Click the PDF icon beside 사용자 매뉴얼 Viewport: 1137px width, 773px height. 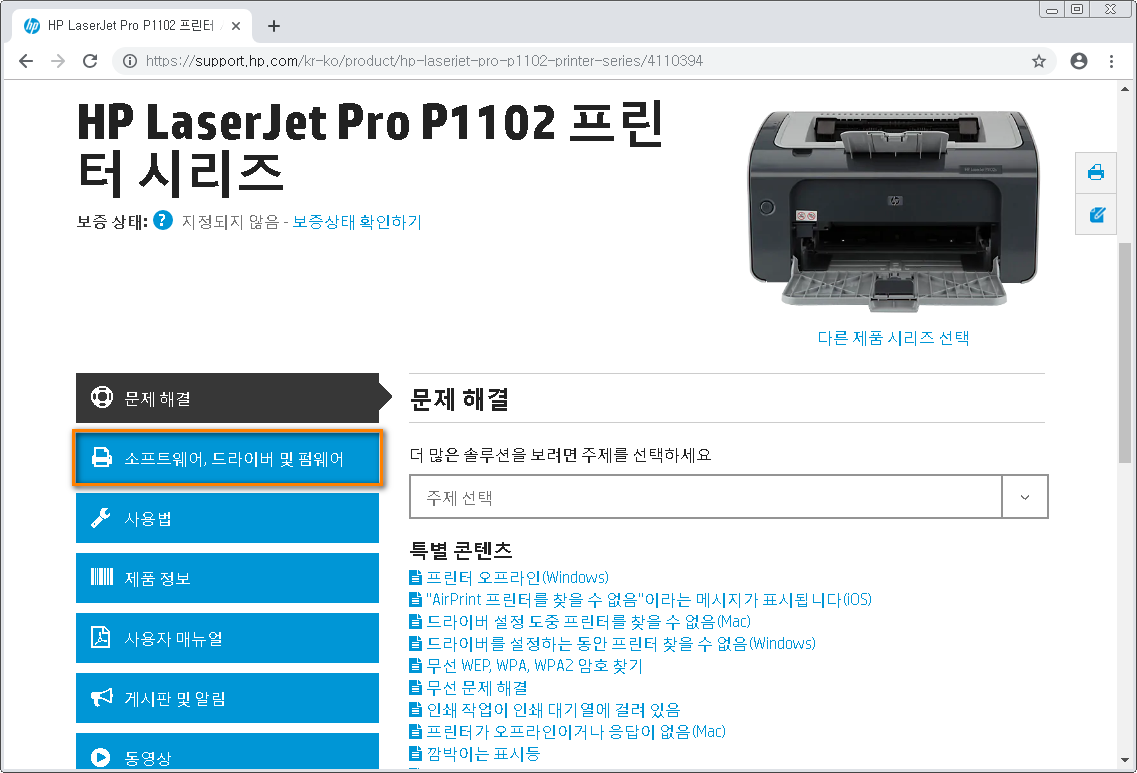pyautogui.click(x=100, y=637)
